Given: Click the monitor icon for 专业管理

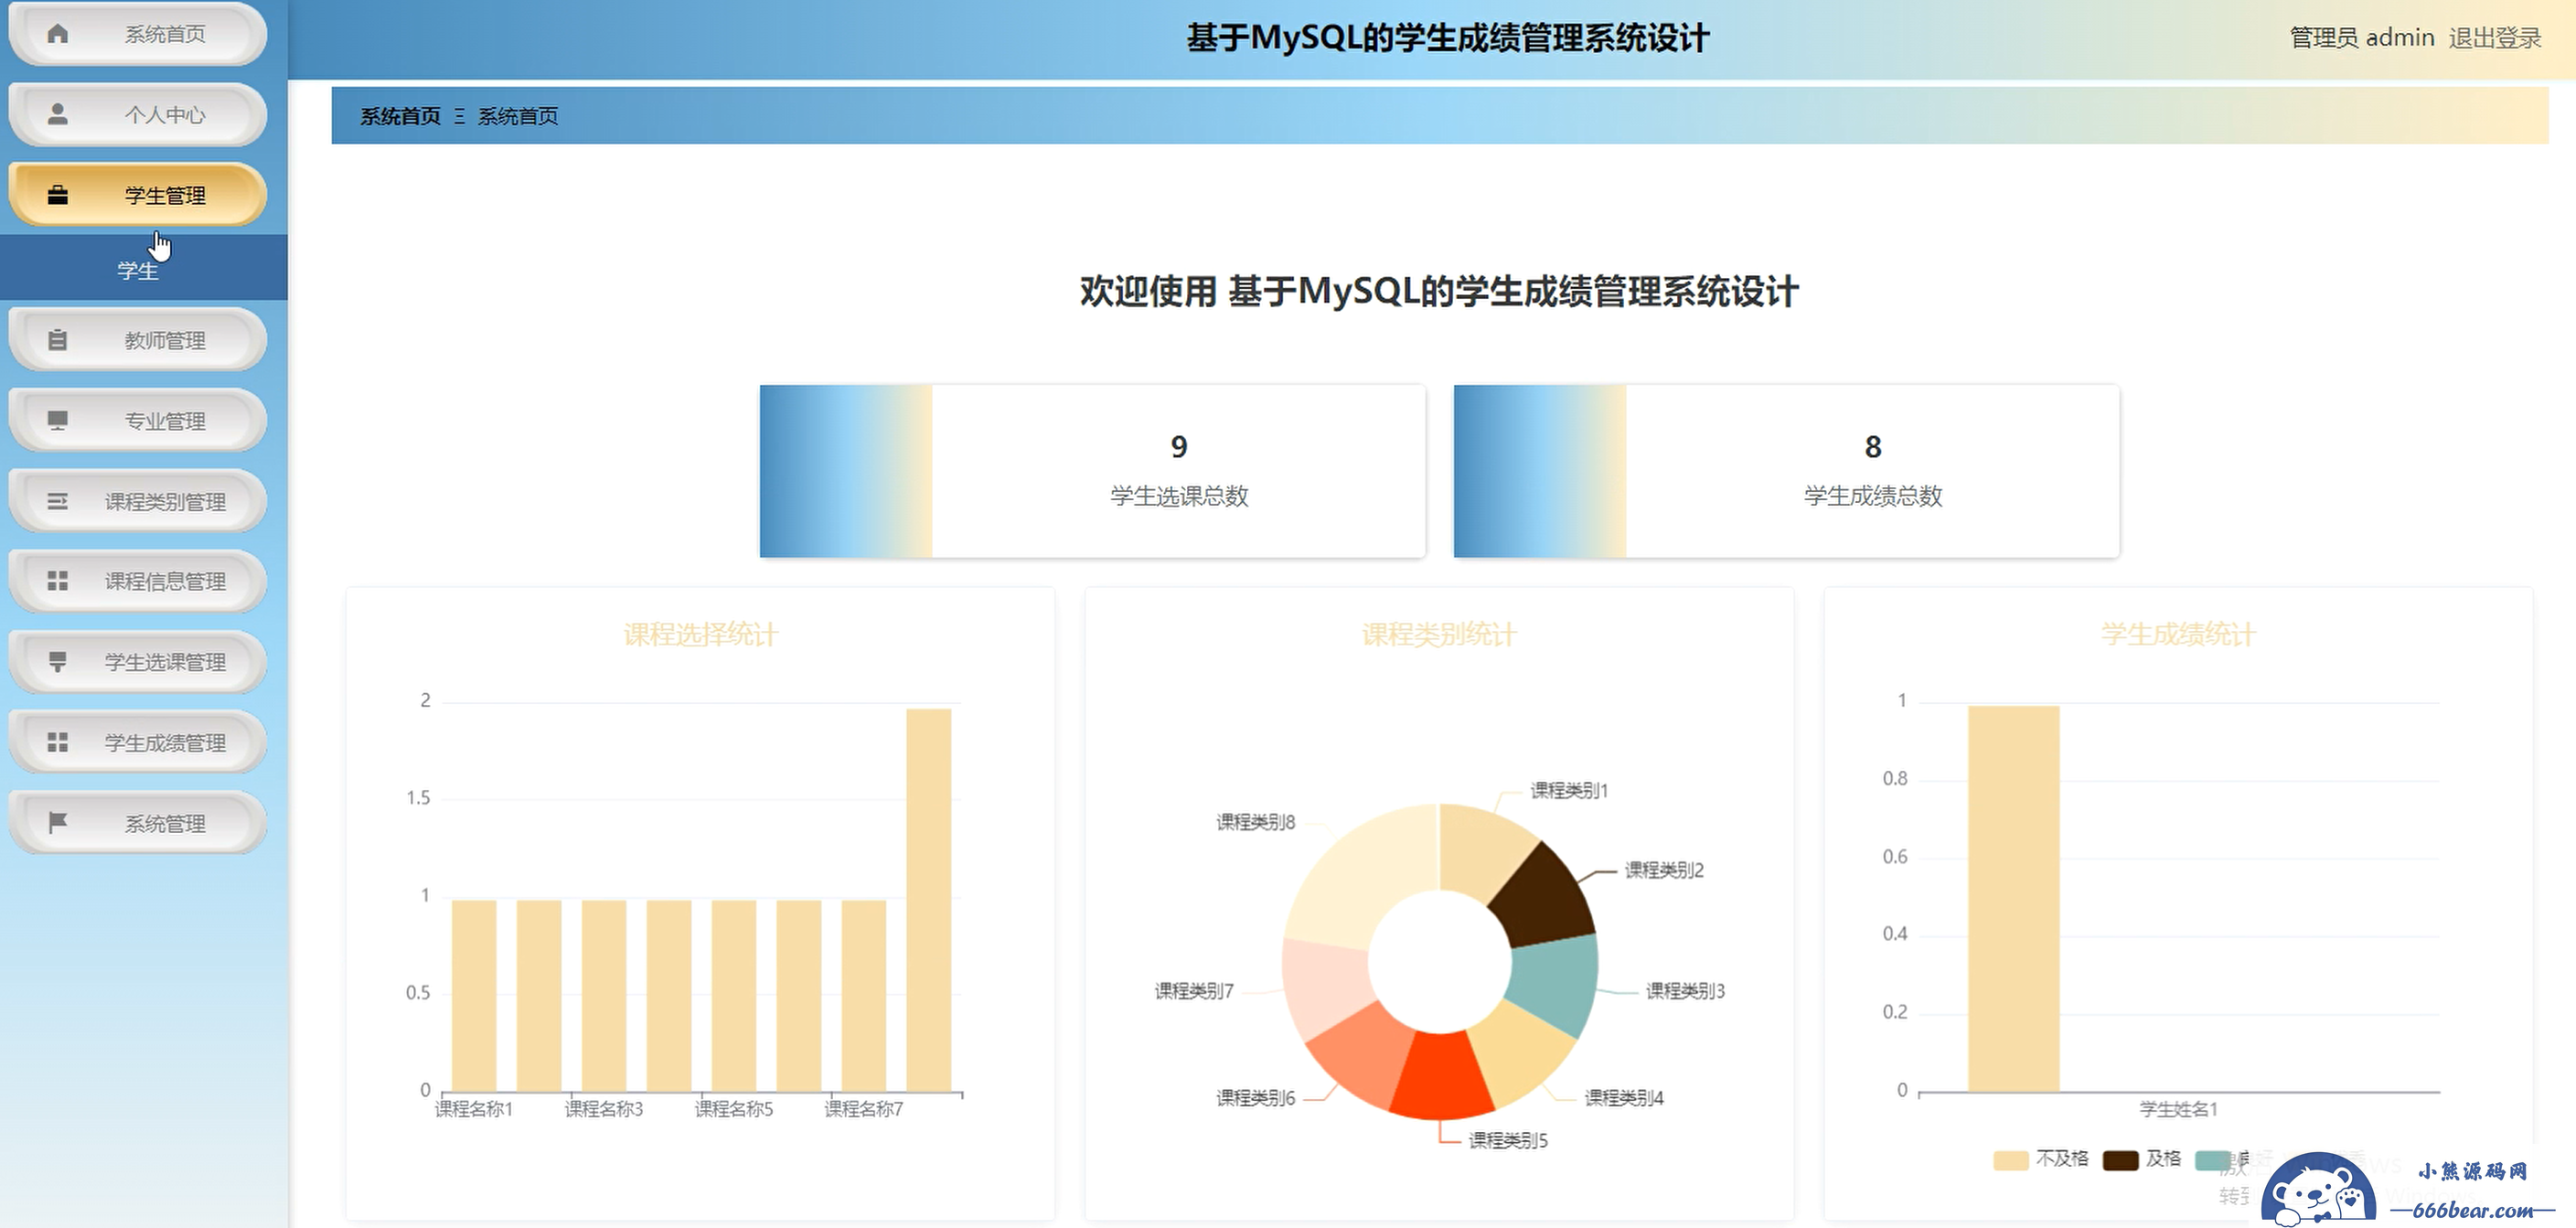Looking at the screenshot, I should point(58,420).
